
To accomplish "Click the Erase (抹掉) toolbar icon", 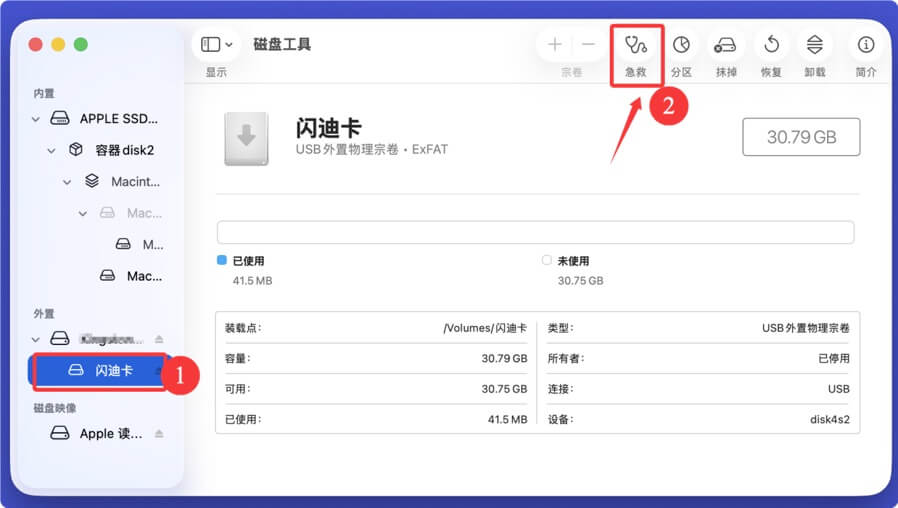I will click(x=725, y=45).
